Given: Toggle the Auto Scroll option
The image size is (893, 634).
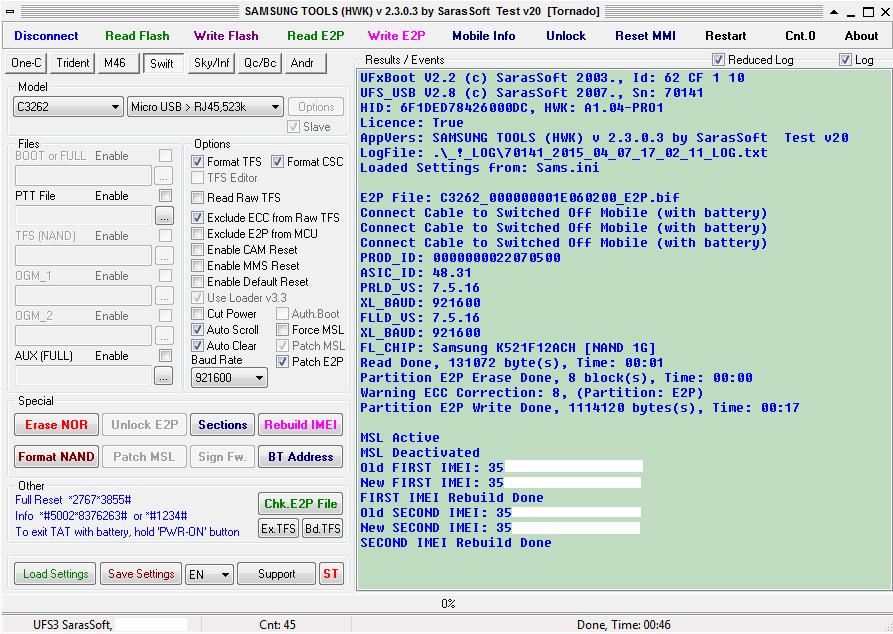Looking at the screenshot, I should click(x=197, y=329).
